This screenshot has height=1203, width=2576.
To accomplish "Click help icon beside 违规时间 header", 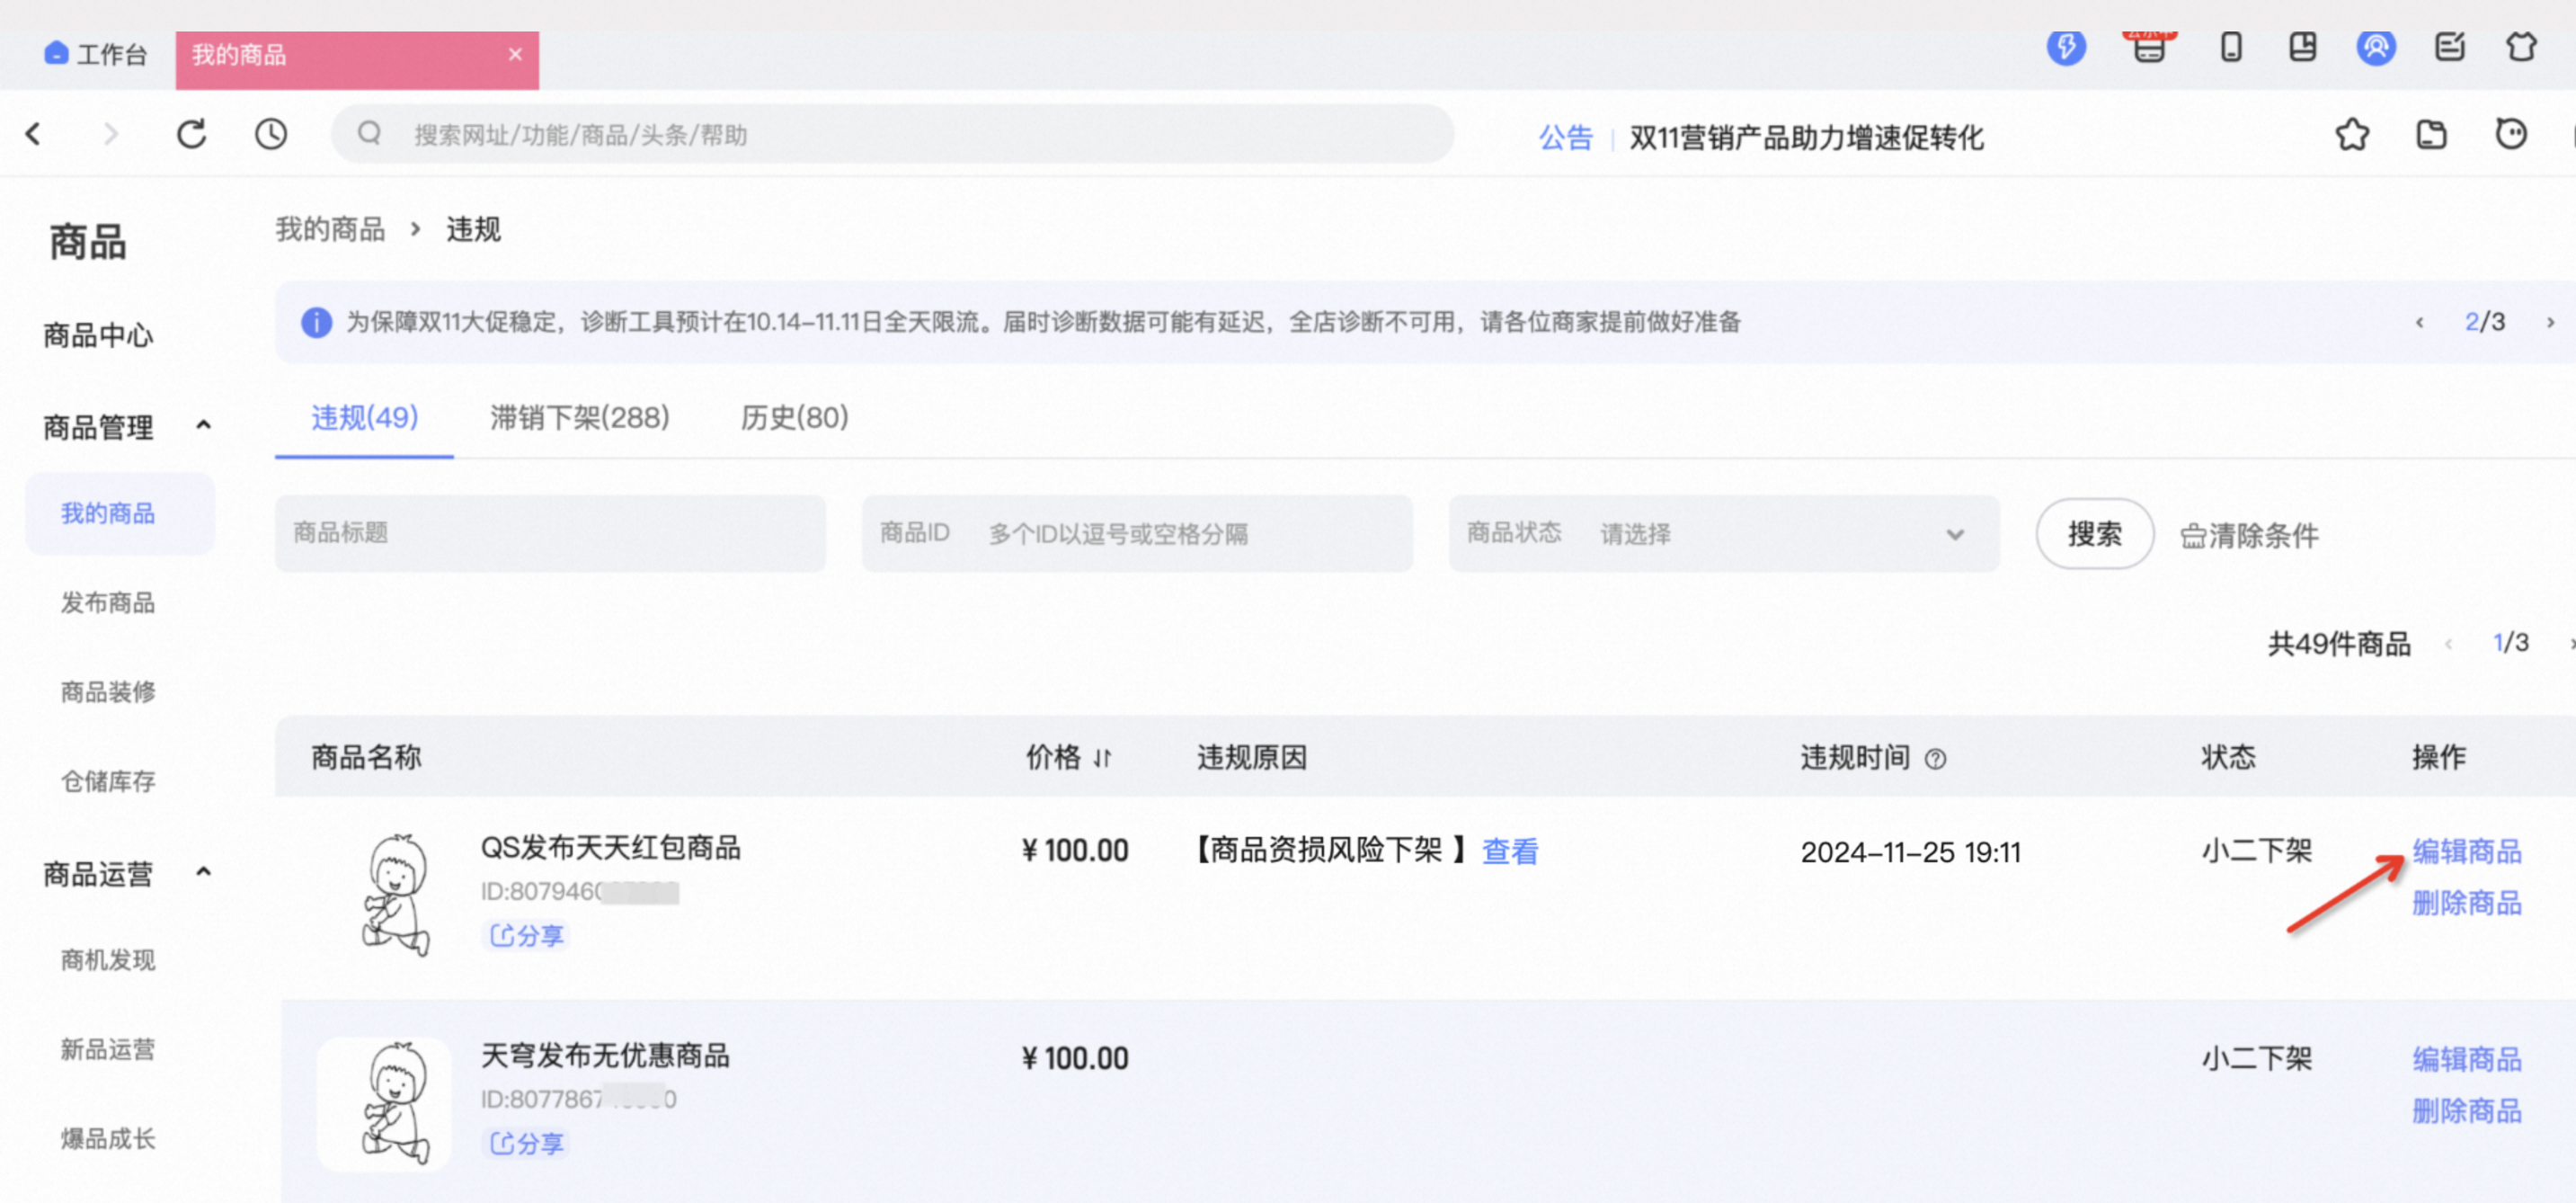I will [1935, 760].
